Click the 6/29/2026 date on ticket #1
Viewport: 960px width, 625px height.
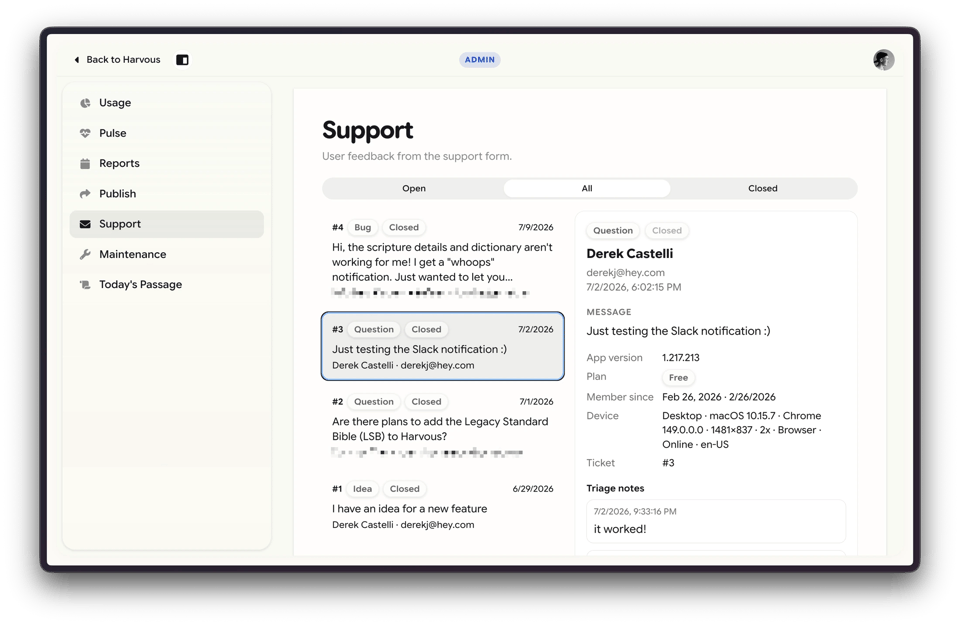pyautogui.click(x=533, y=489)
